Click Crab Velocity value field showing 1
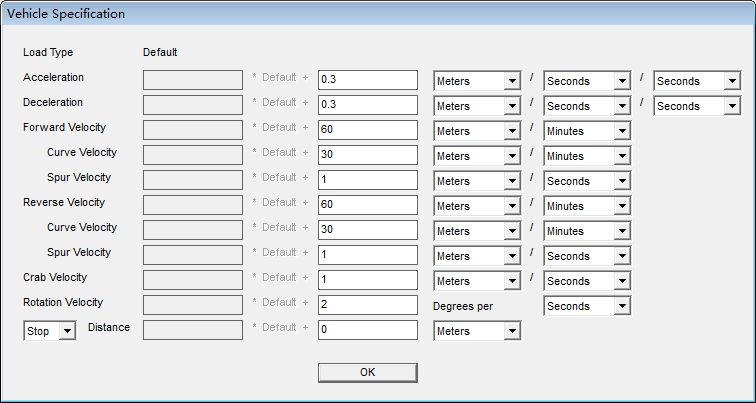This screenshot has height=403, width=756. (368, 280)
